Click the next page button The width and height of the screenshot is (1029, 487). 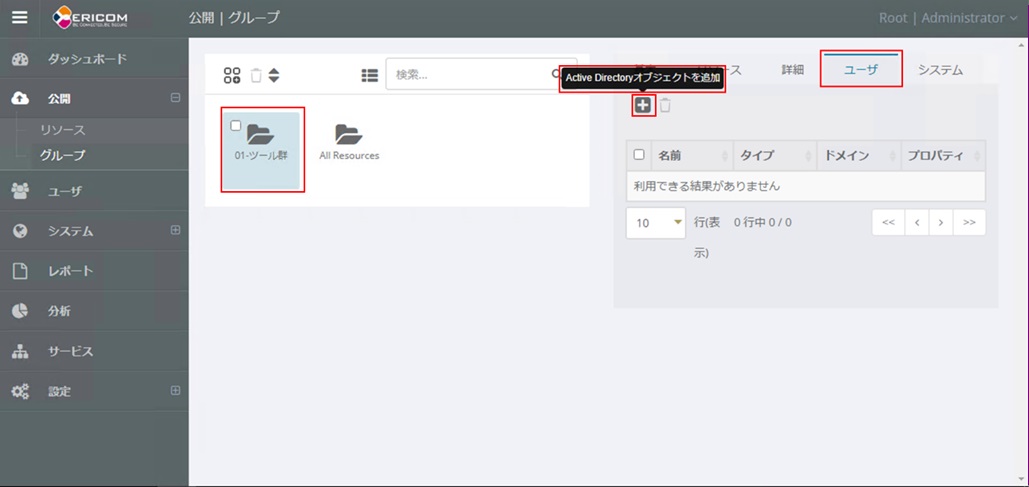(941, 222)
